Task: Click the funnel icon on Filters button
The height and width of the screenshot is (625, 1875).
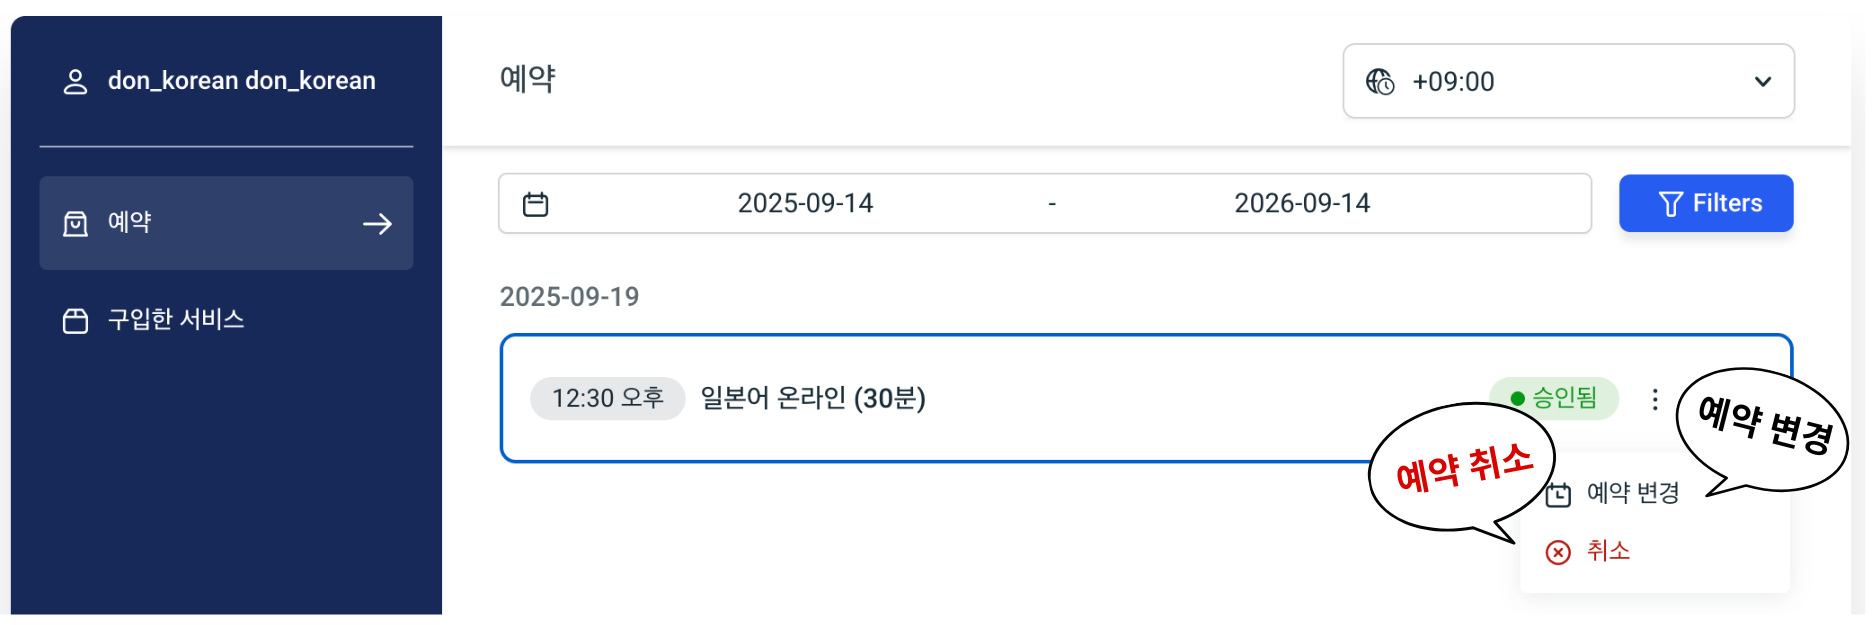Action: coord(1670,204)
